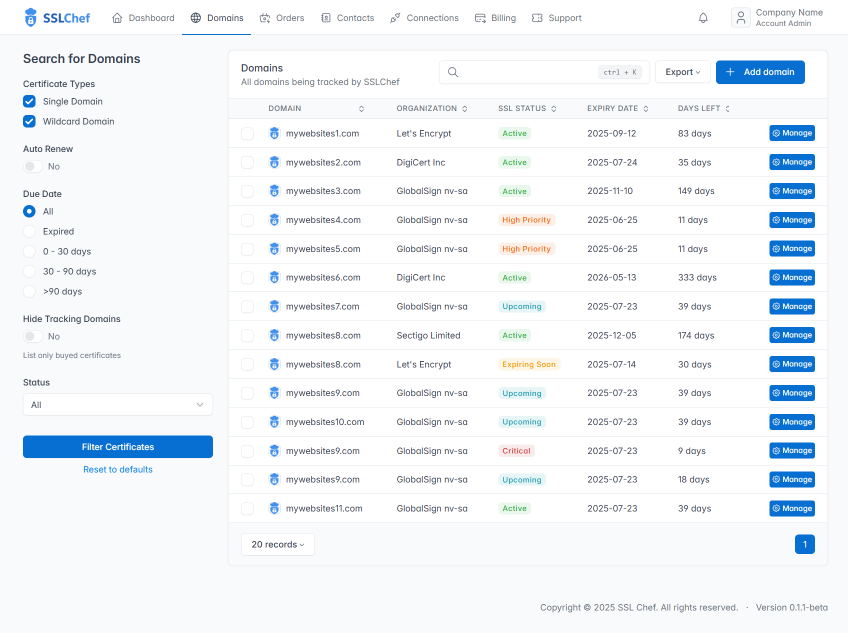
Task: Go to the Connections tab
Action: (x=425, y=18)
